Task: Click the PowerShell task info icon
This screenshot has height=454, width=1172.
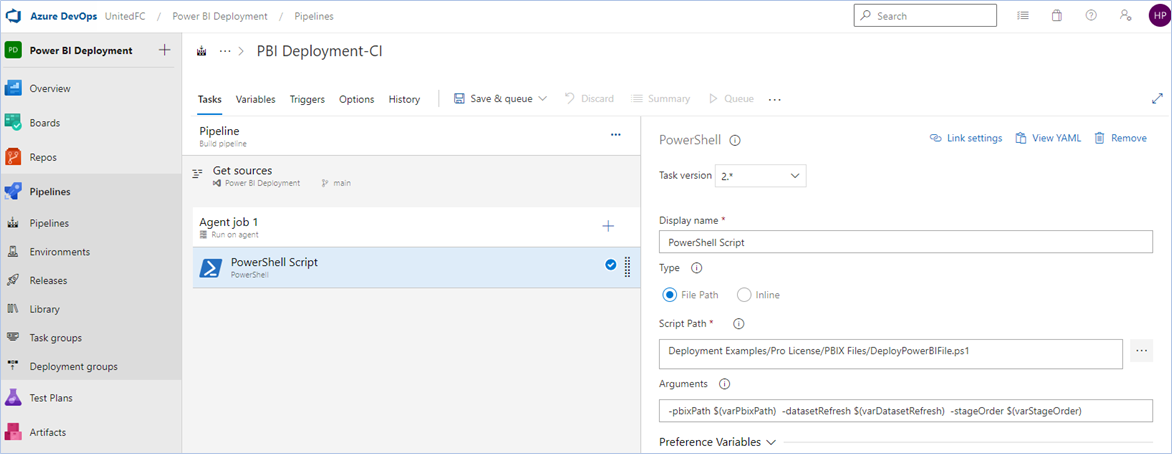Action: [735, 140]
